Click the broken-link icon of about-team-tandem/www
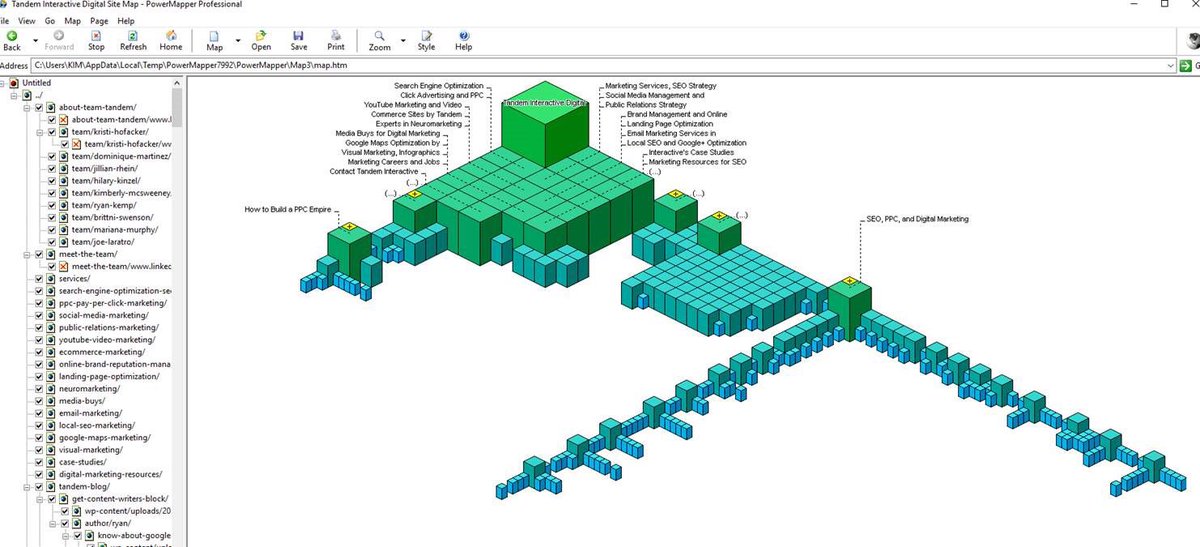 64,119
